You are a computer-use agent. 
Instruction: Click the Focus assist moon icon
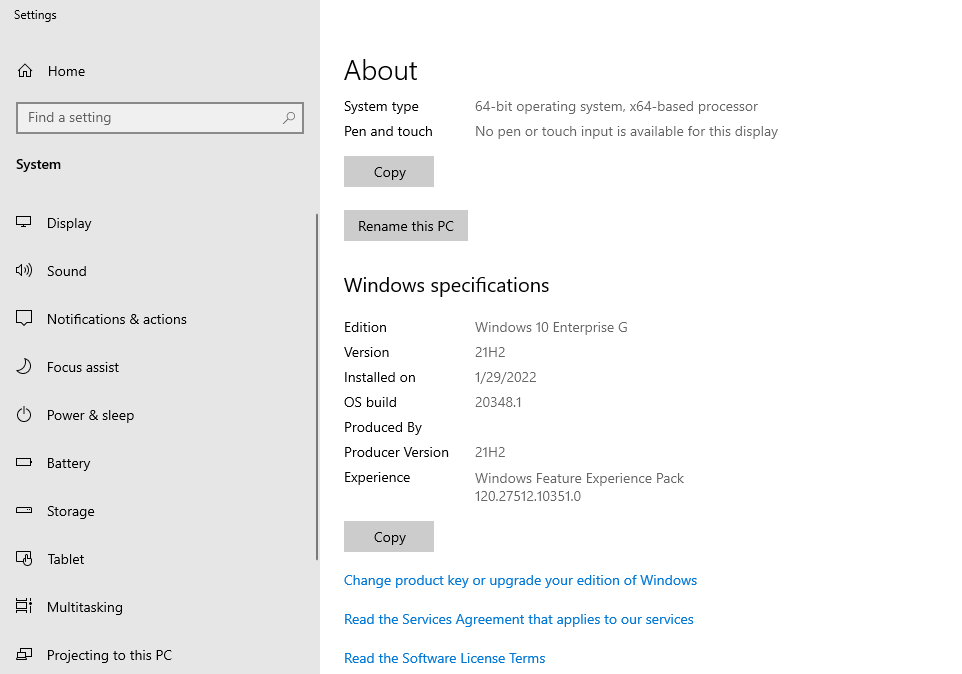click(24, 367)
